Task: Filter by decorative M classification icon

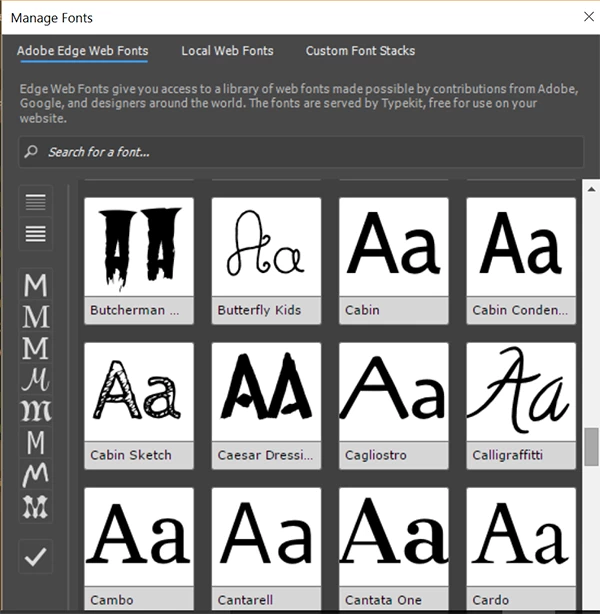Action: (36, 506)
